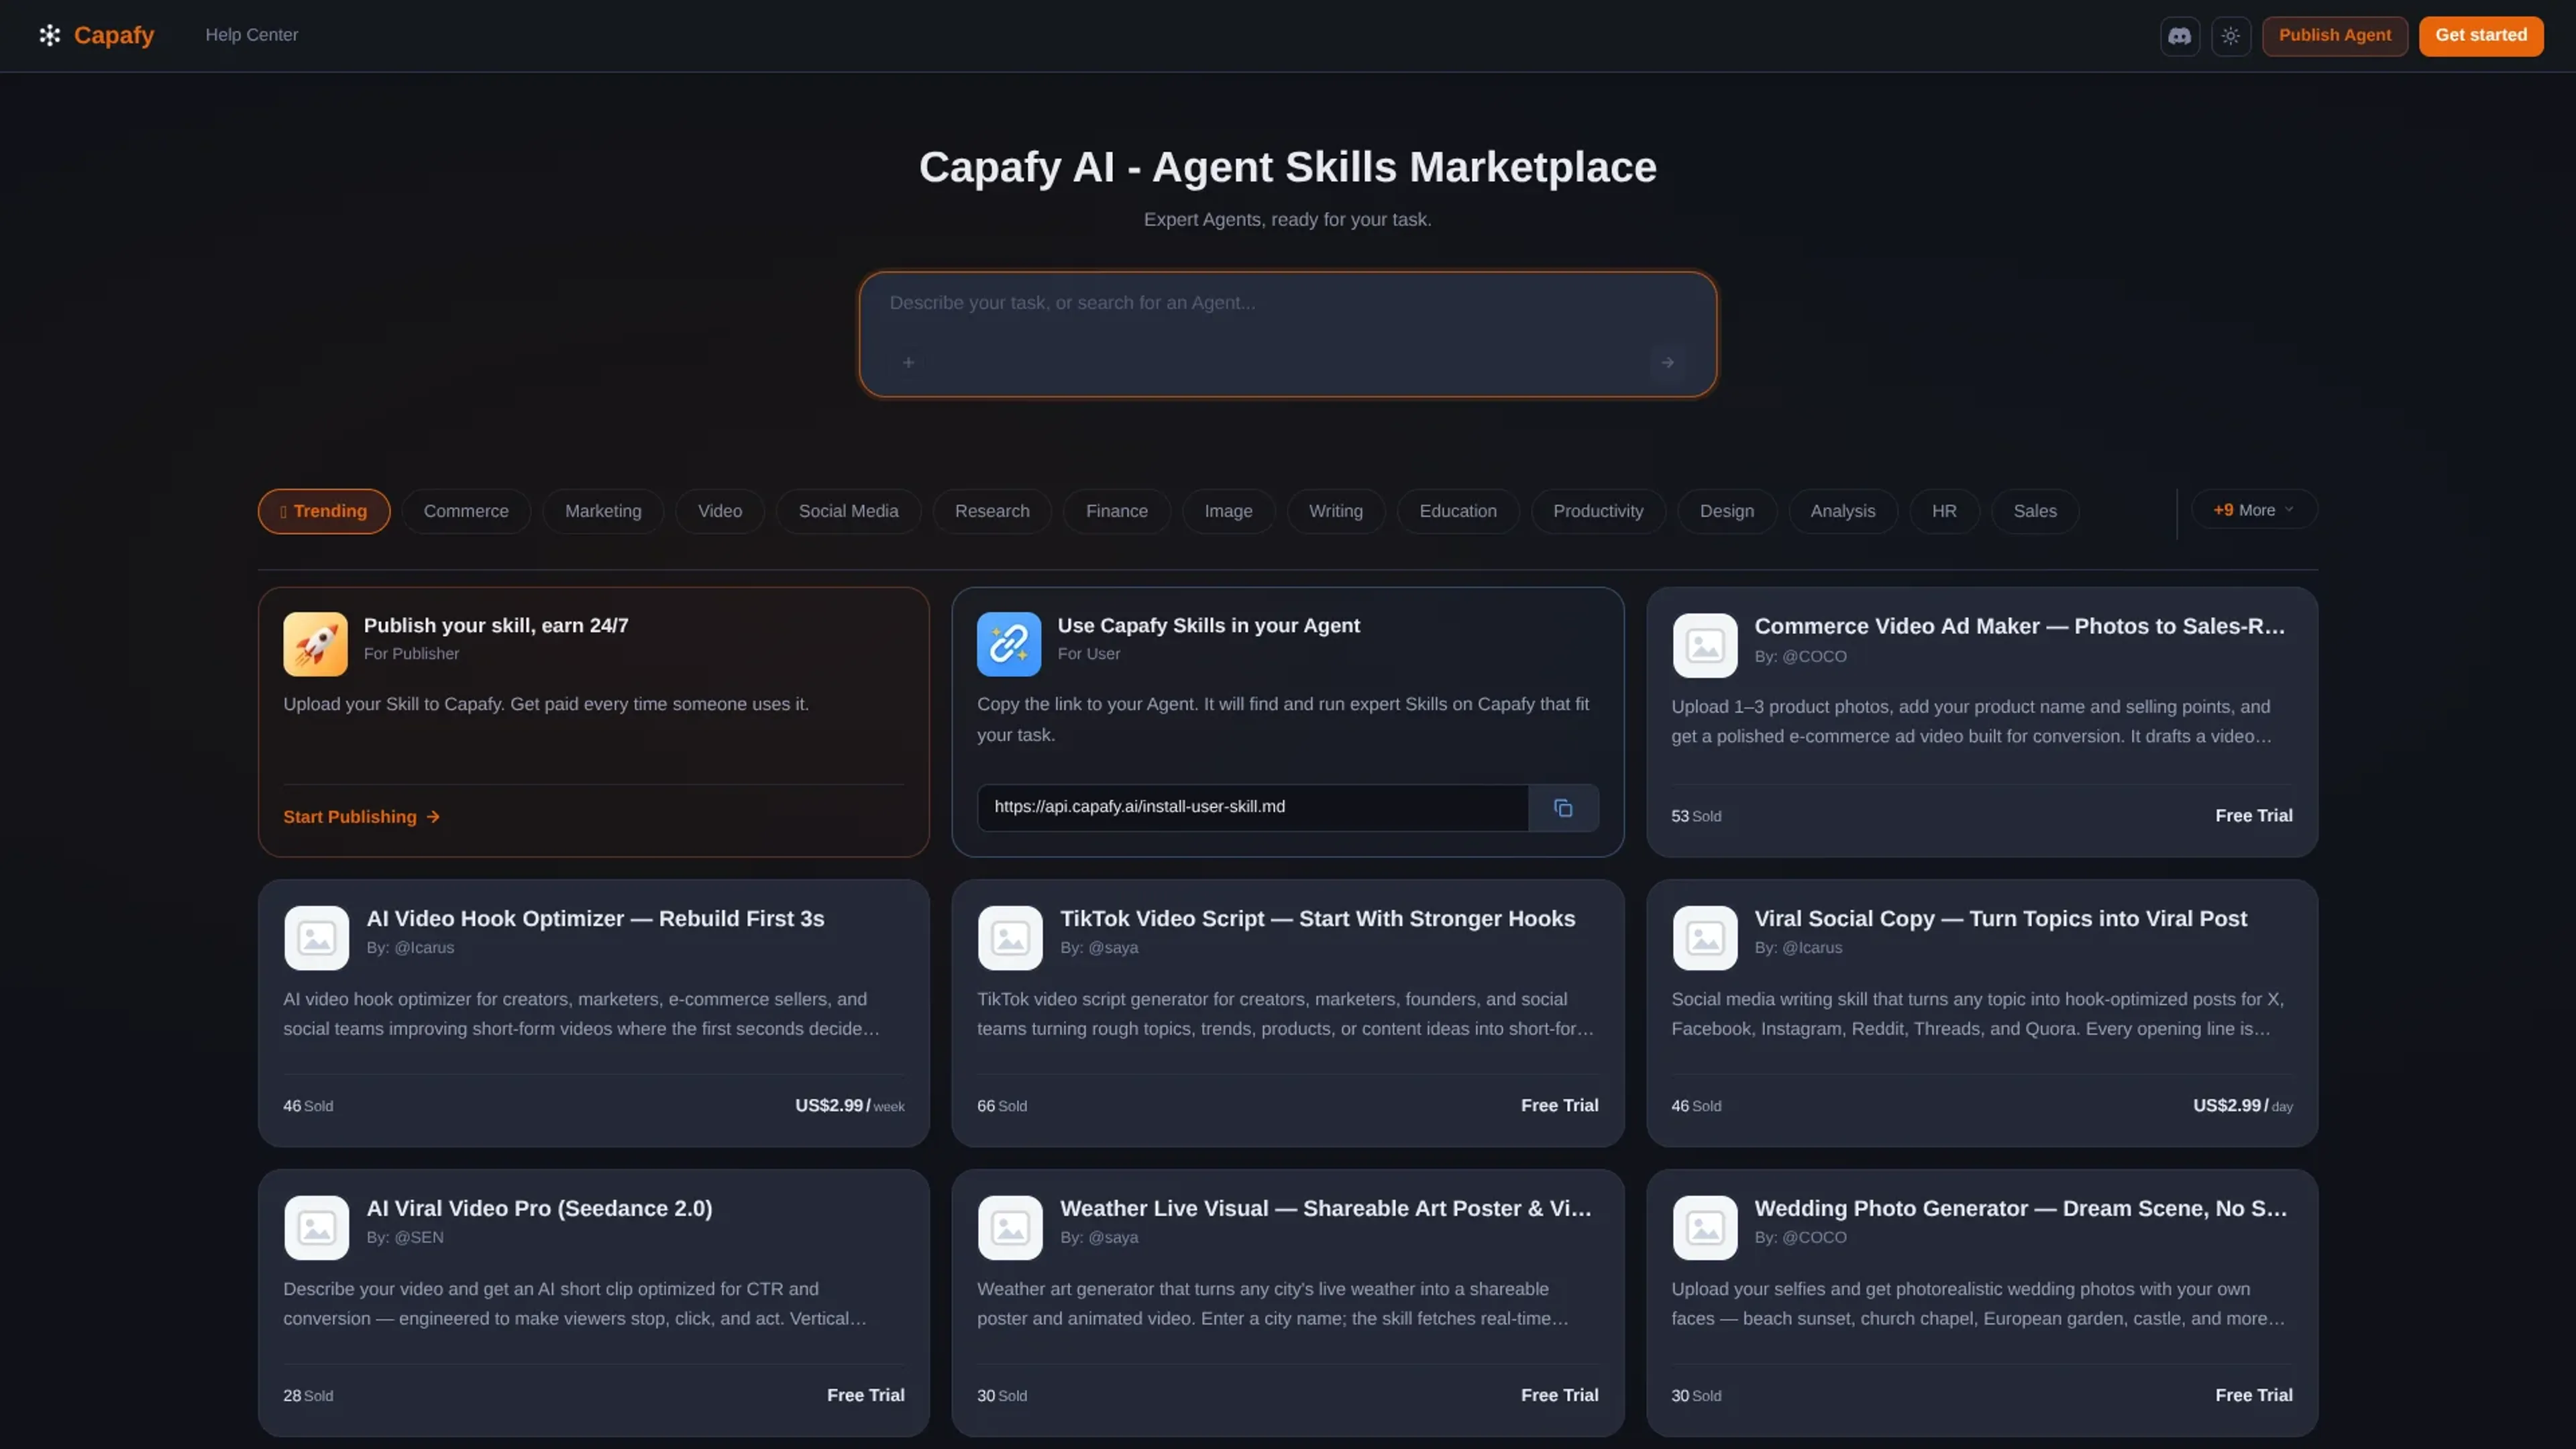Click Wedding Photo Generator thumbnail icon
The image size is (2576, 1449).
pyautogui.click(x=1705, y=1228)
